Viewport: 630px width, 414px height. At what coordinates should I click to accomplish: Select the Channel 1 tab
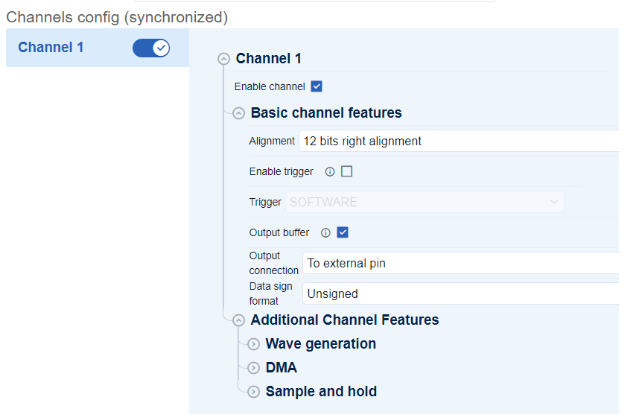pyautogui.click(x=51, y=48)
